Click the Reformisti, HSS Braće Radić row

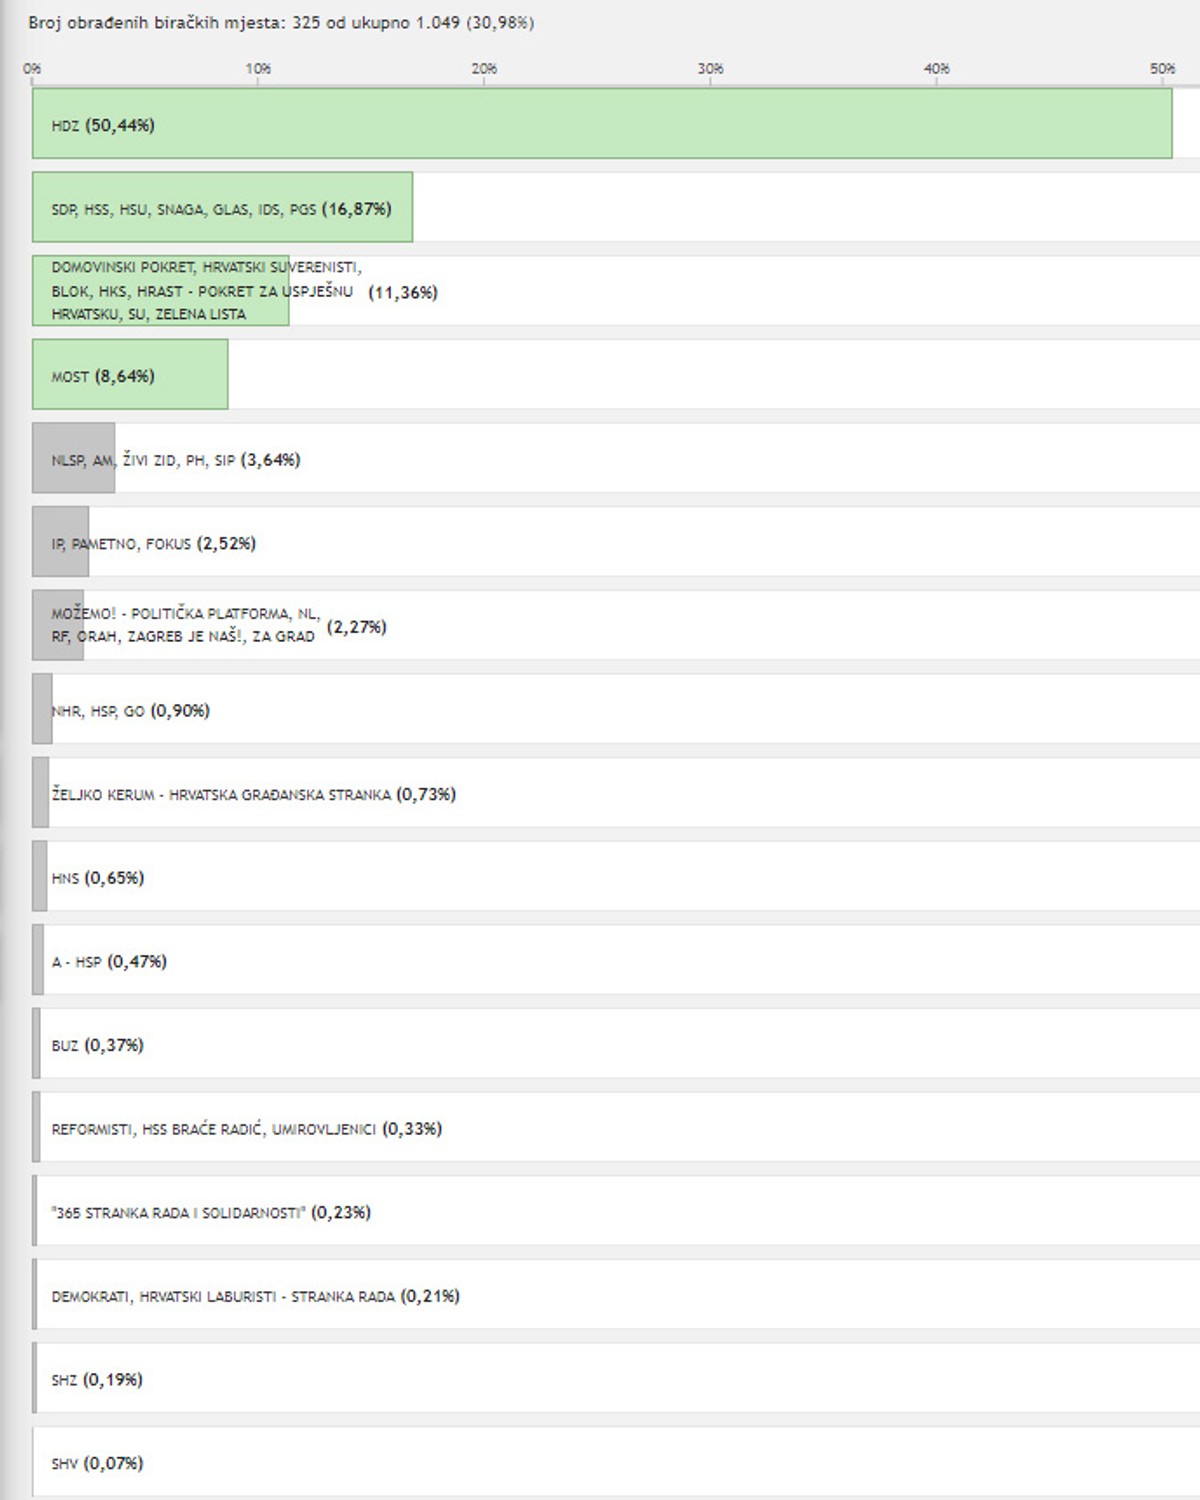[616, 1128]
